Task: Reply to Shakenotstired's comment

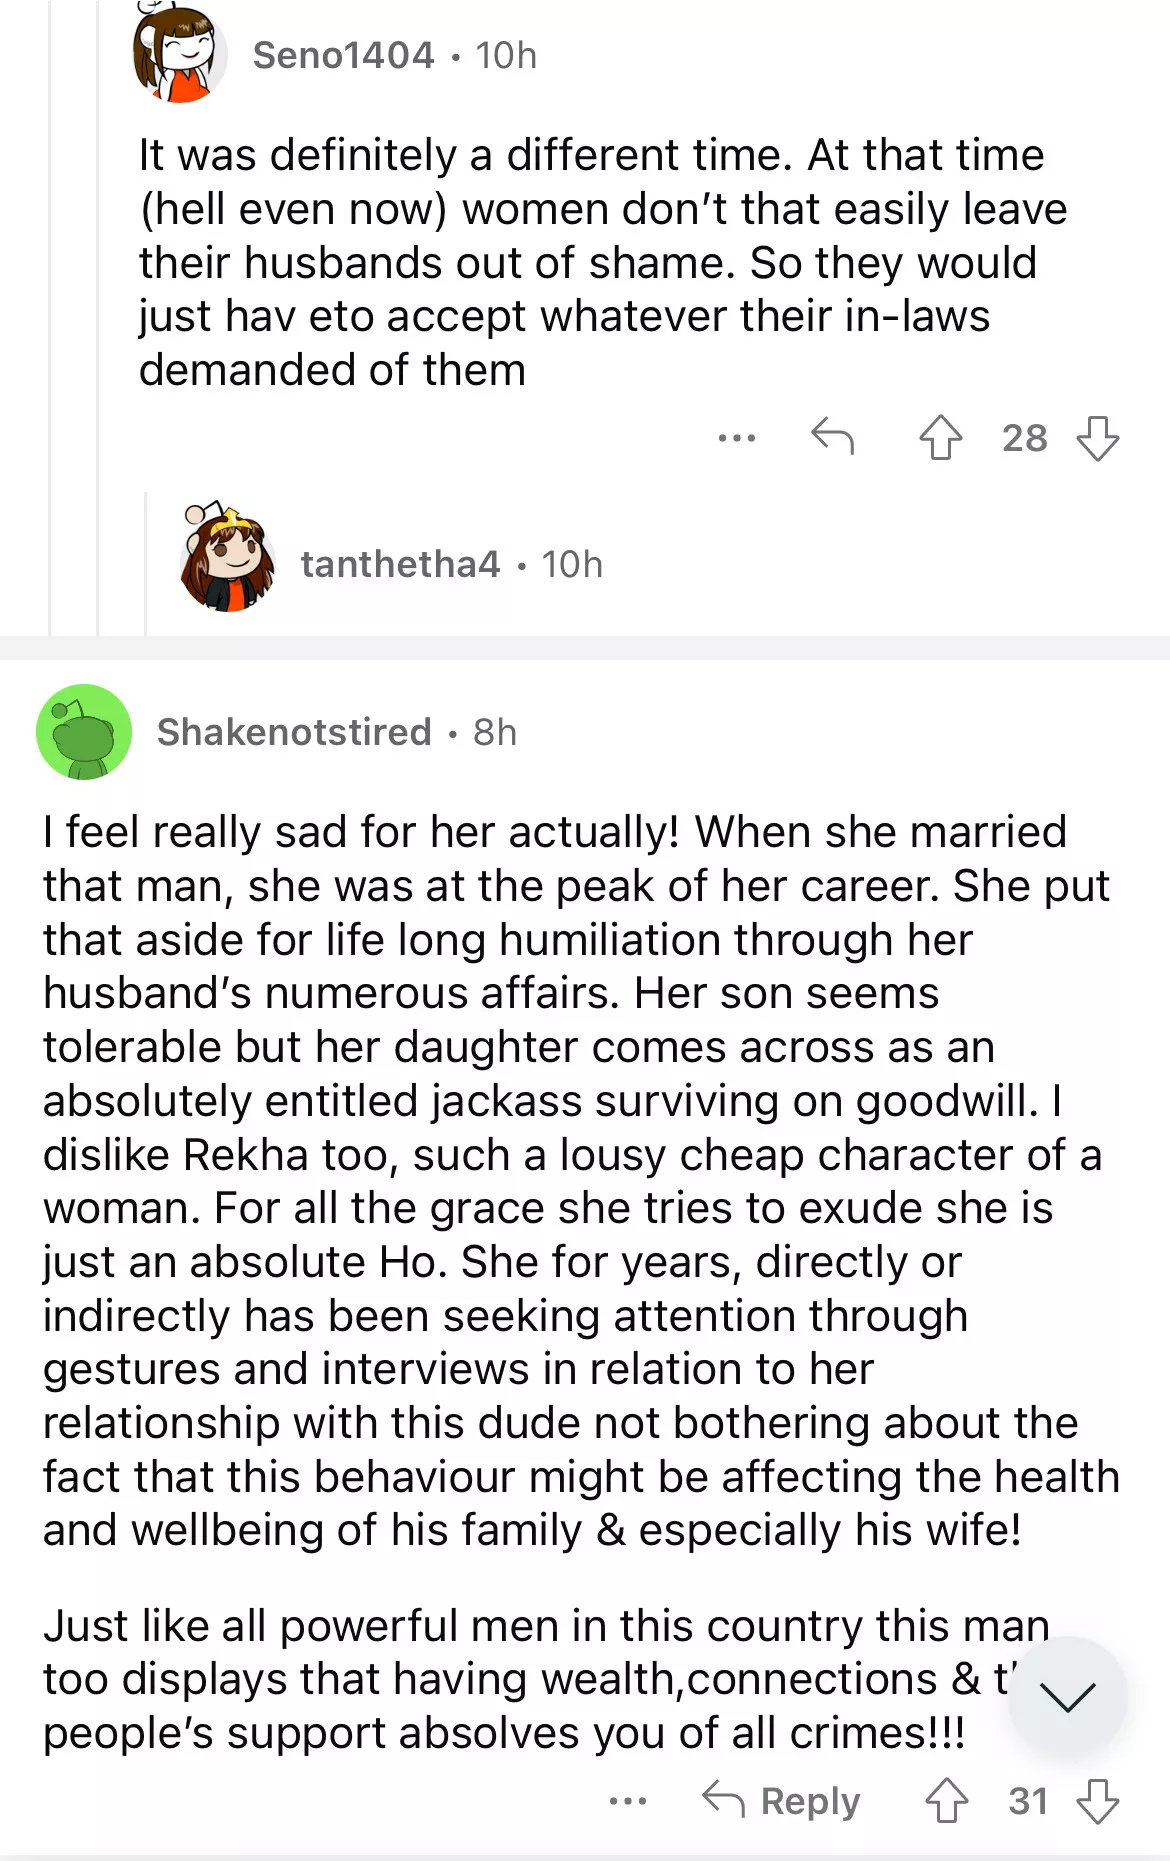Action: pyautogui.click(x=782, y=1801)
